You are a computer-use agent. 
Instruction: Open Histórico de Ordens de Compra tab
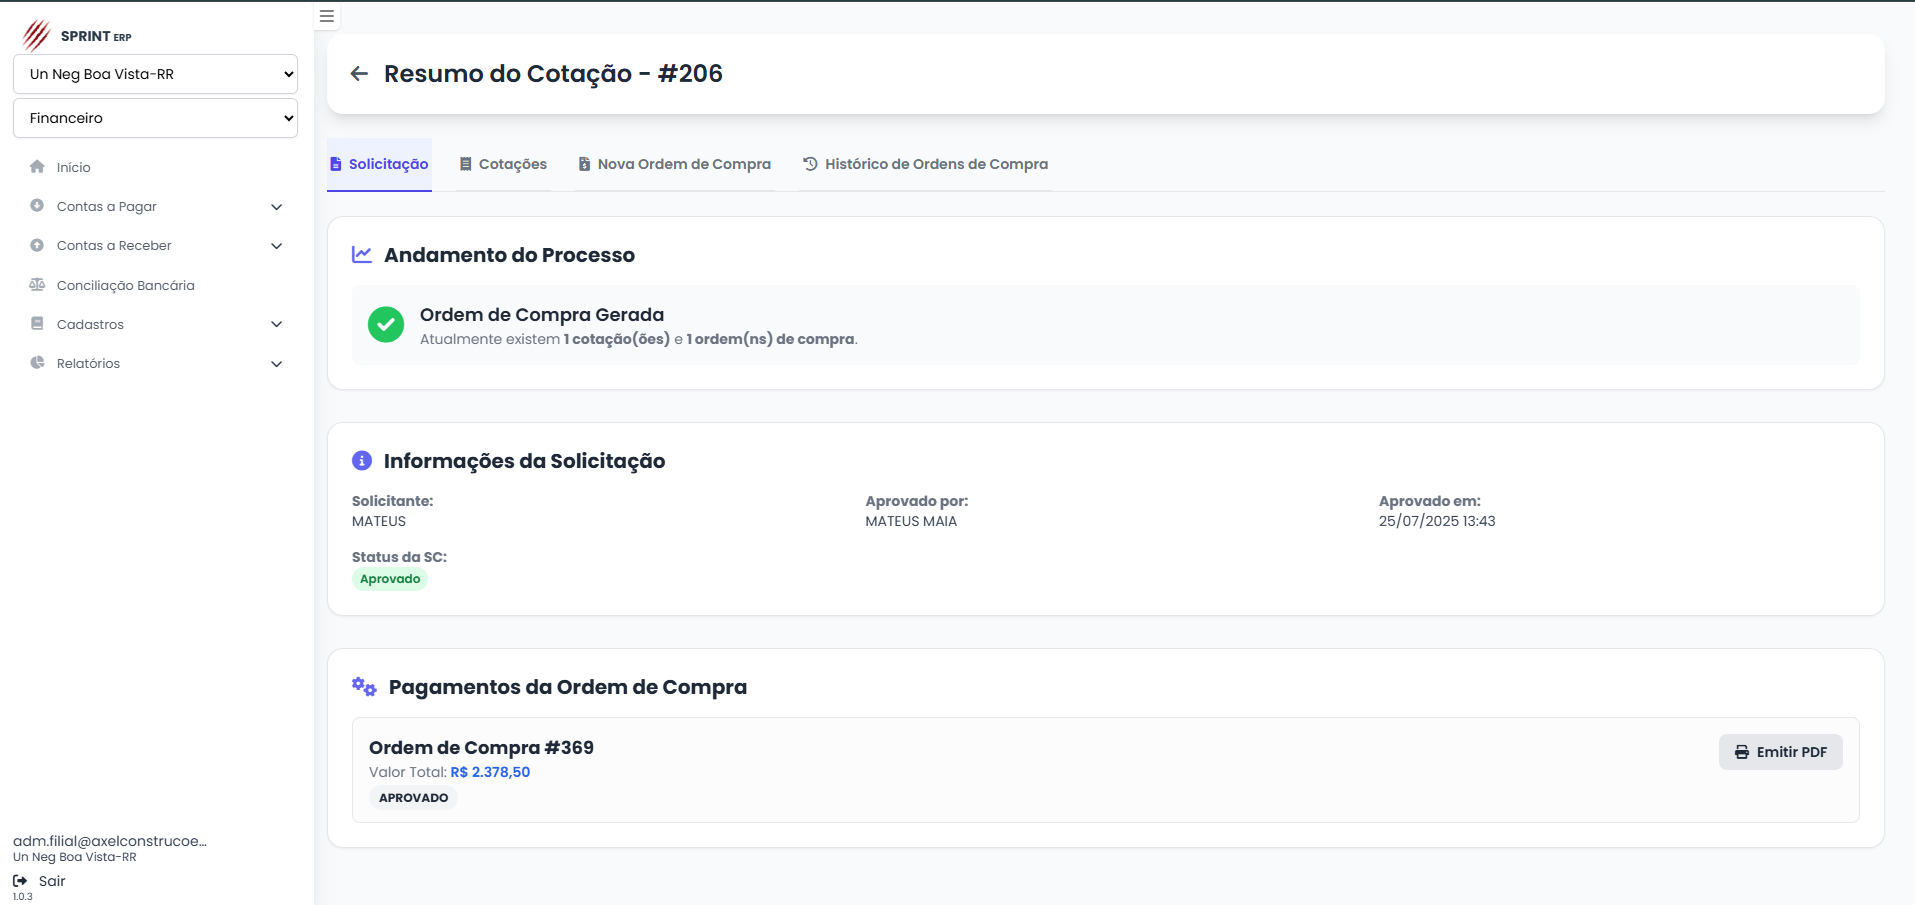925,164
